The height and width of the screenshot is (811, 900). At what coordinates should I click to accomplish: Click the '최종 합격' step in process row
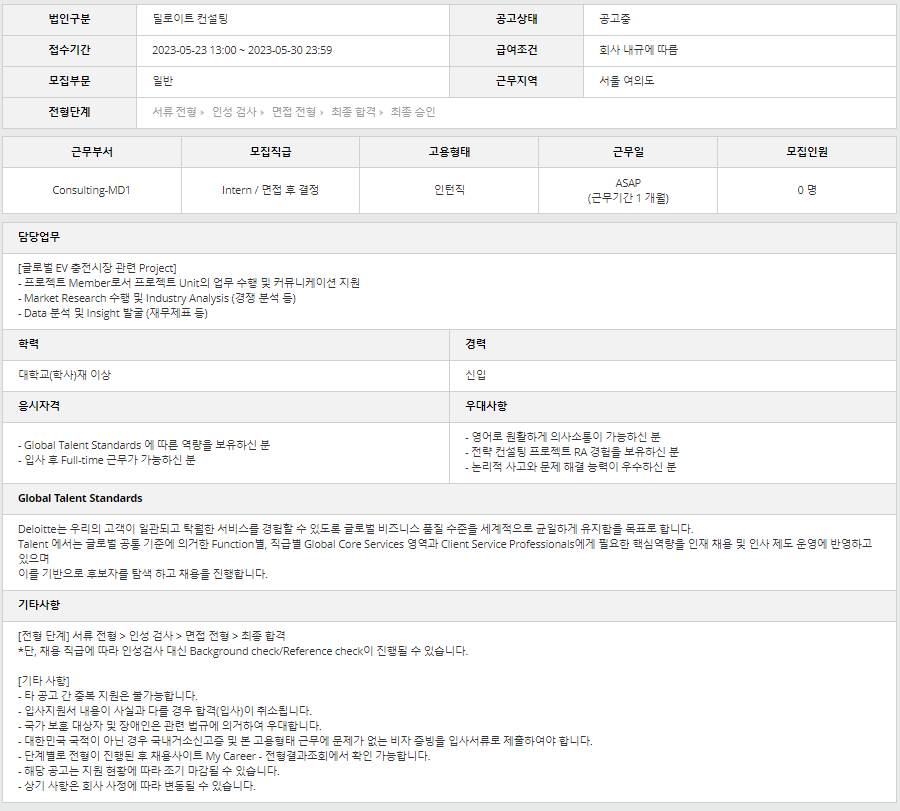point(353,112)
